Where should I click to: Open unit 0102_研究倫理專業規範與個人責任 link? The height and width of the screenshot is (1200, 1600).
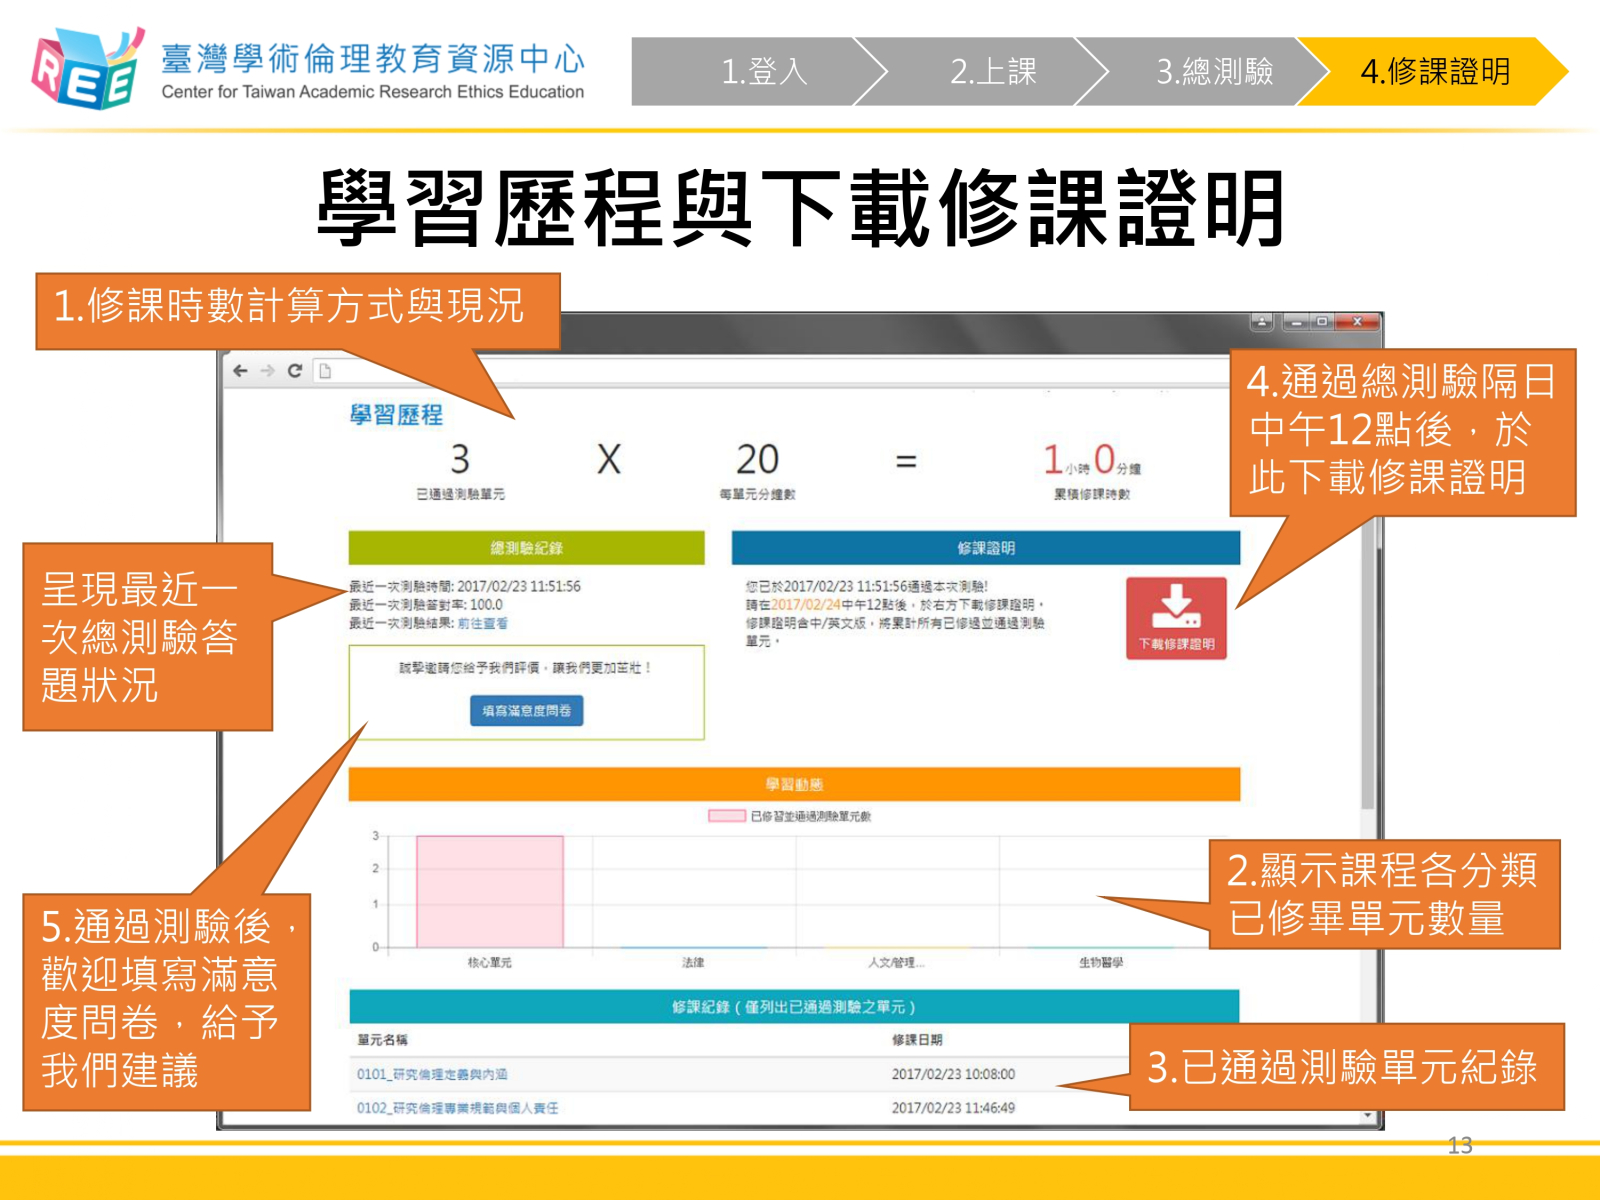coord(458,1108)
